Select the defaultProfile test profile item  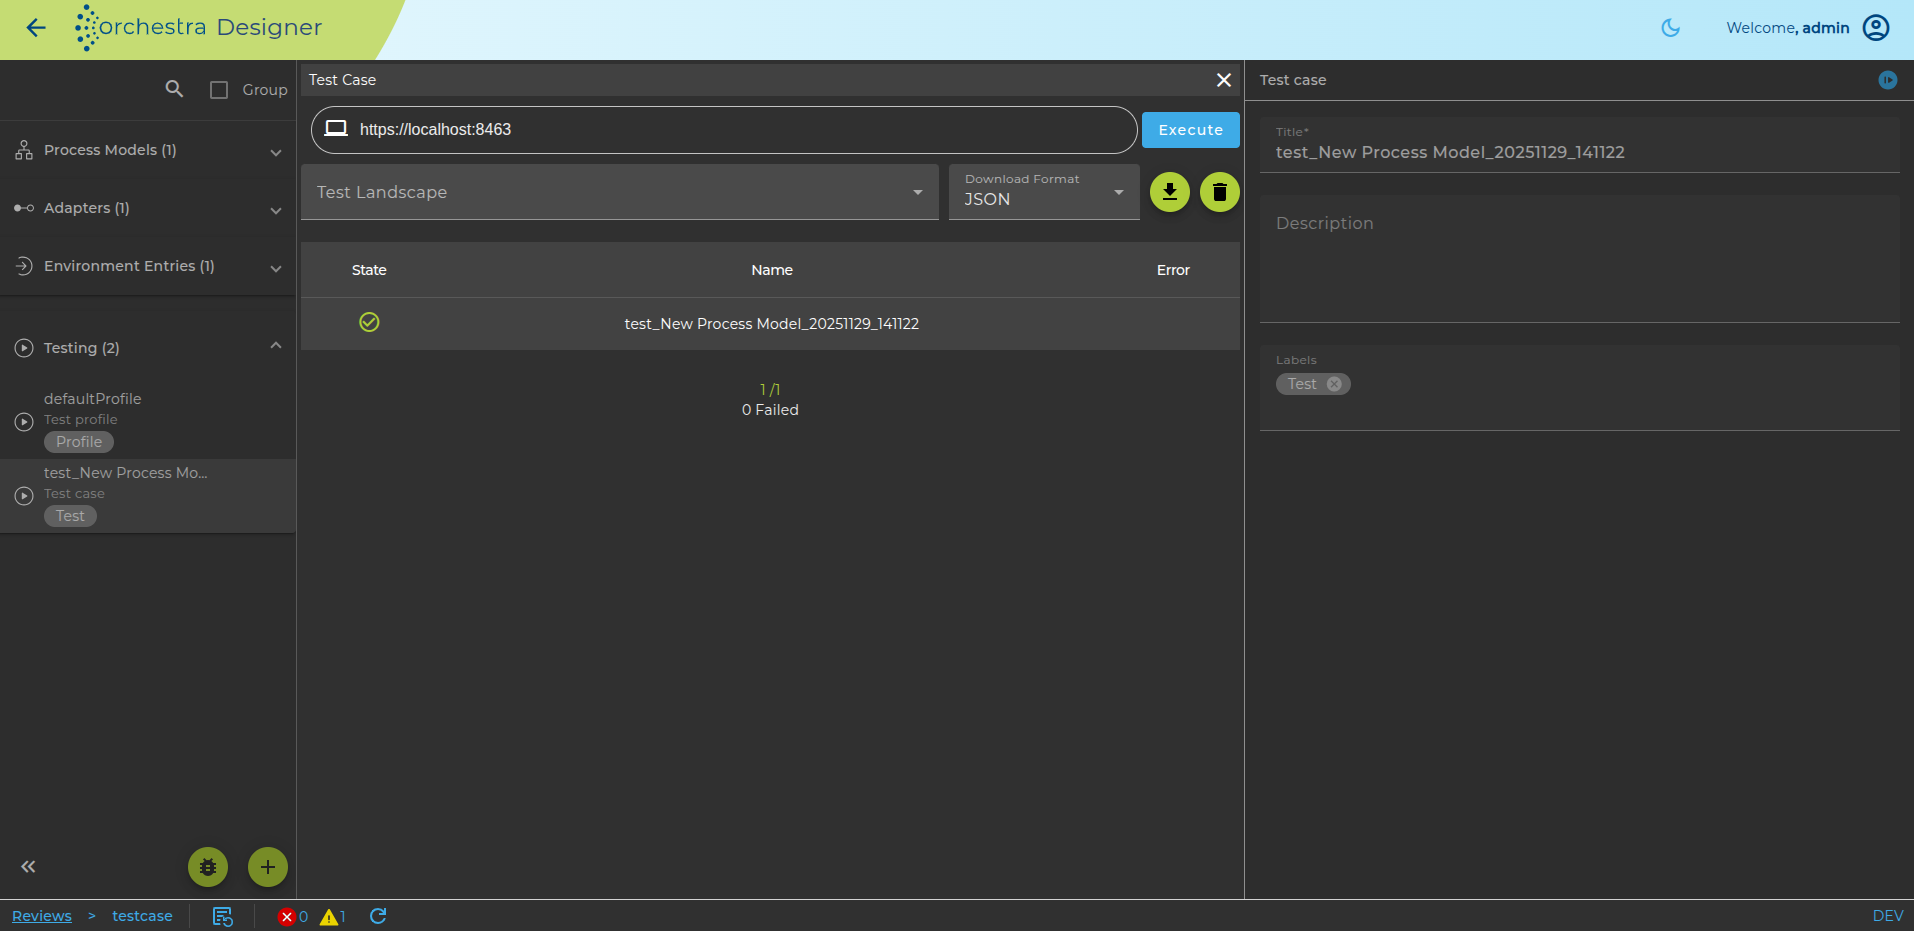pos(148,421)
